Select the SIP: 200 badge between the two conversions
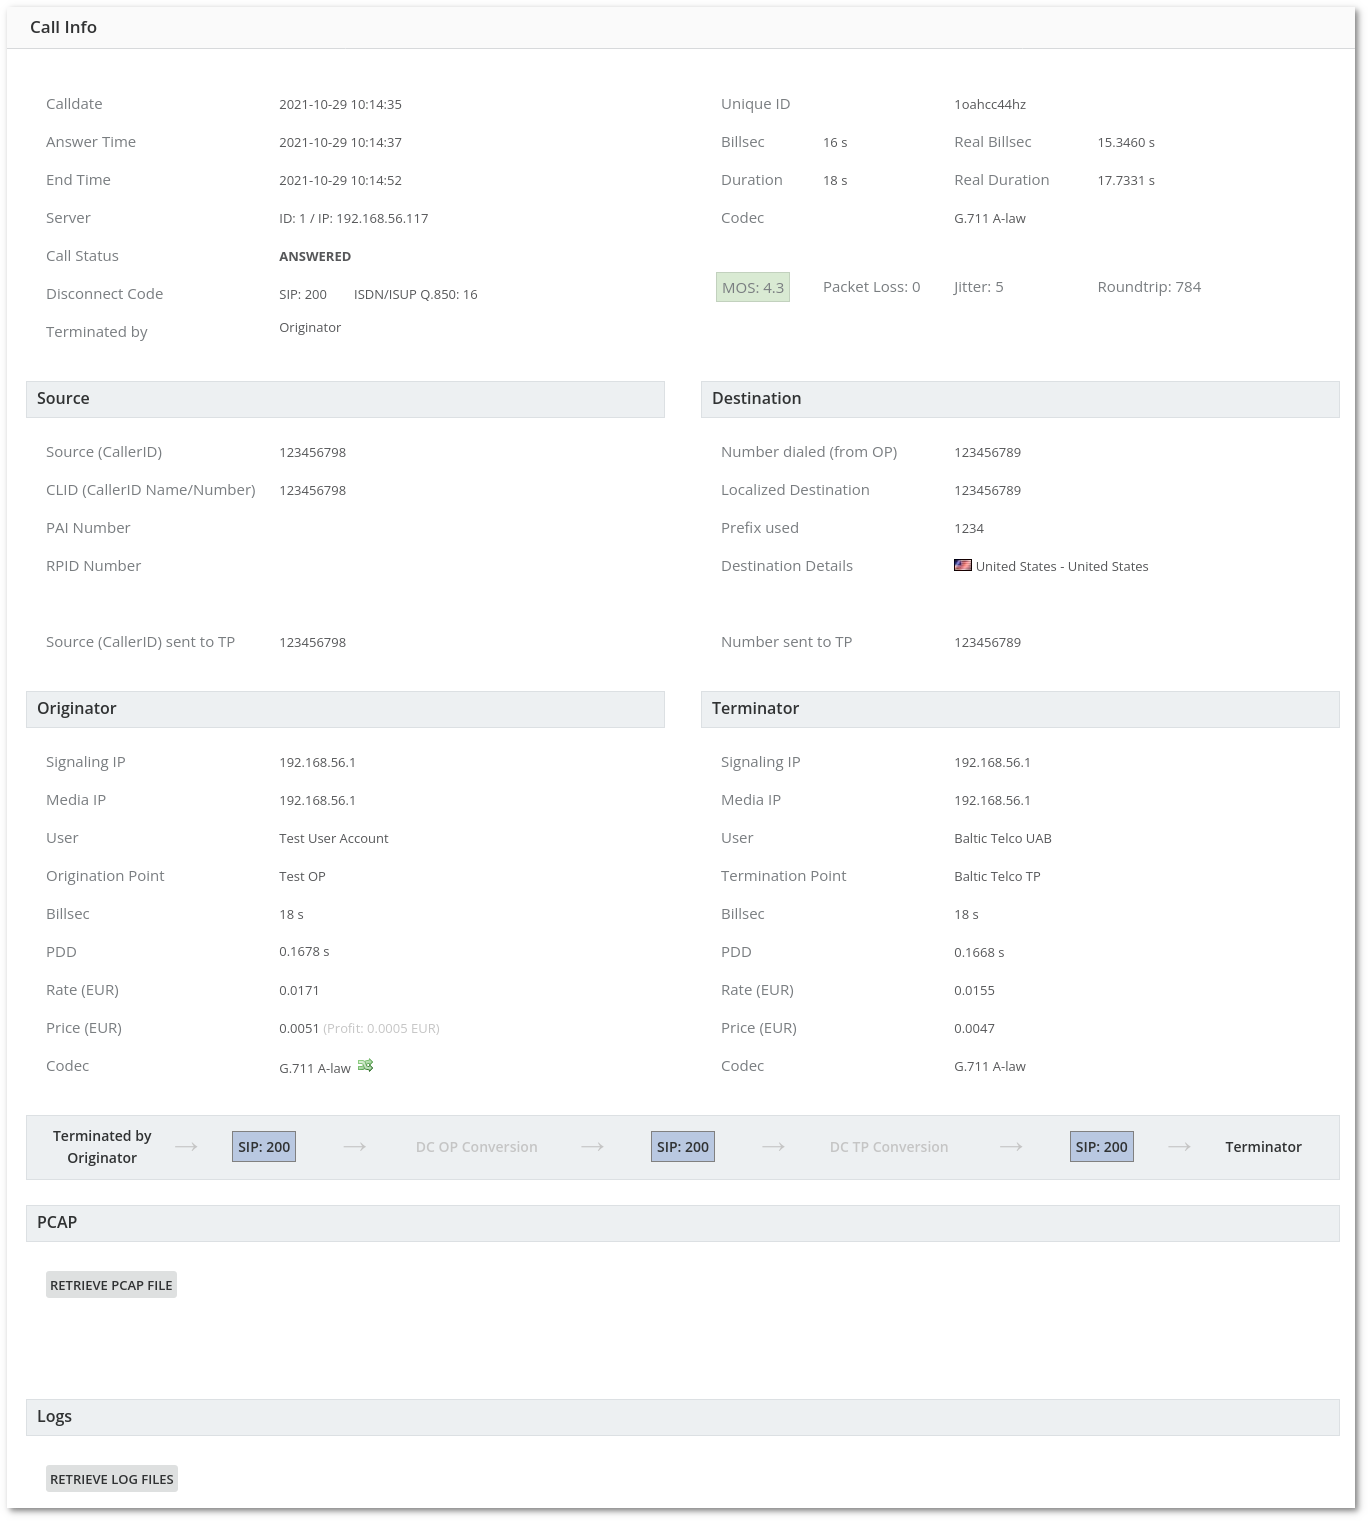The image size is (1368, 1521). coord(683,1147)
